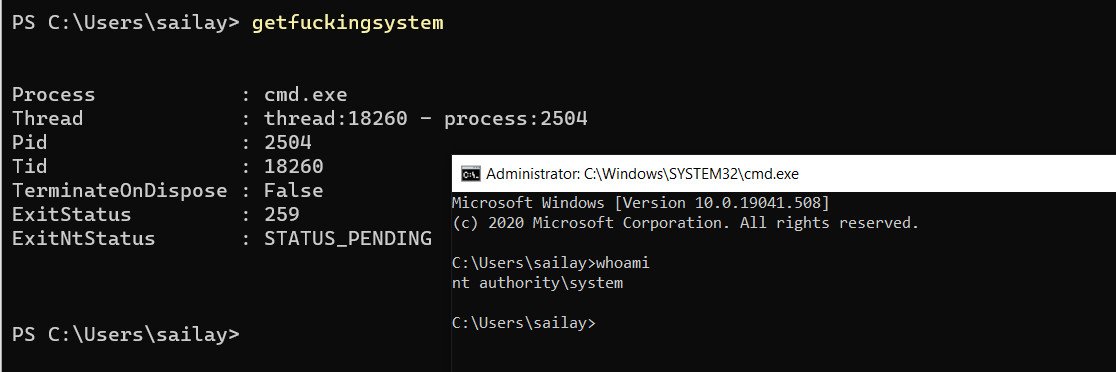Select the thread:18260 - process:2504 value
Image resolution: width=1116 pixels, height=372 pixels.
[426, 118]
